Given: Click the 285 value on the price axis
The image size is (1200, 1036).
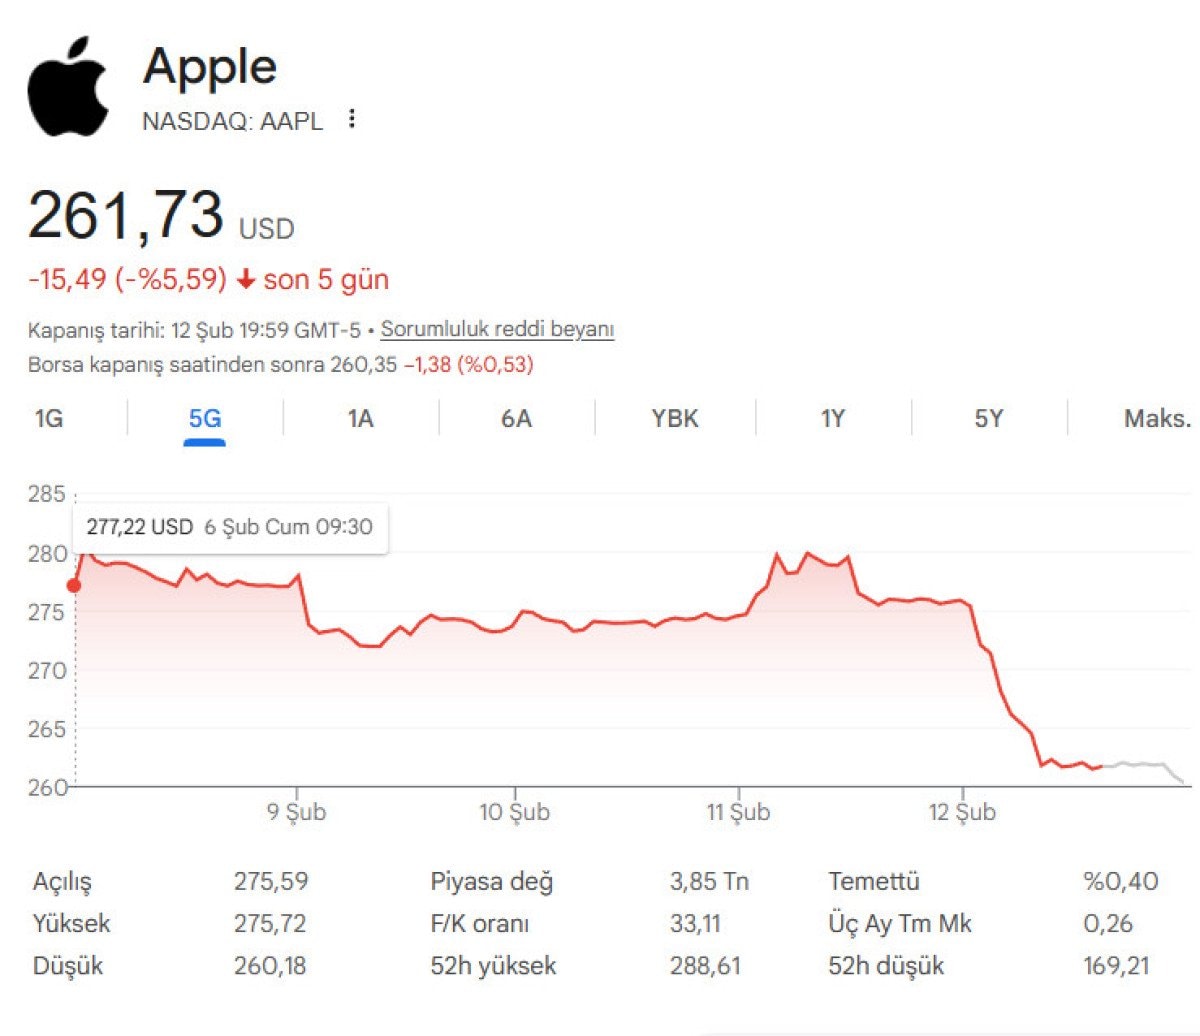Looking at the screenshot, I should coord(48,494).
